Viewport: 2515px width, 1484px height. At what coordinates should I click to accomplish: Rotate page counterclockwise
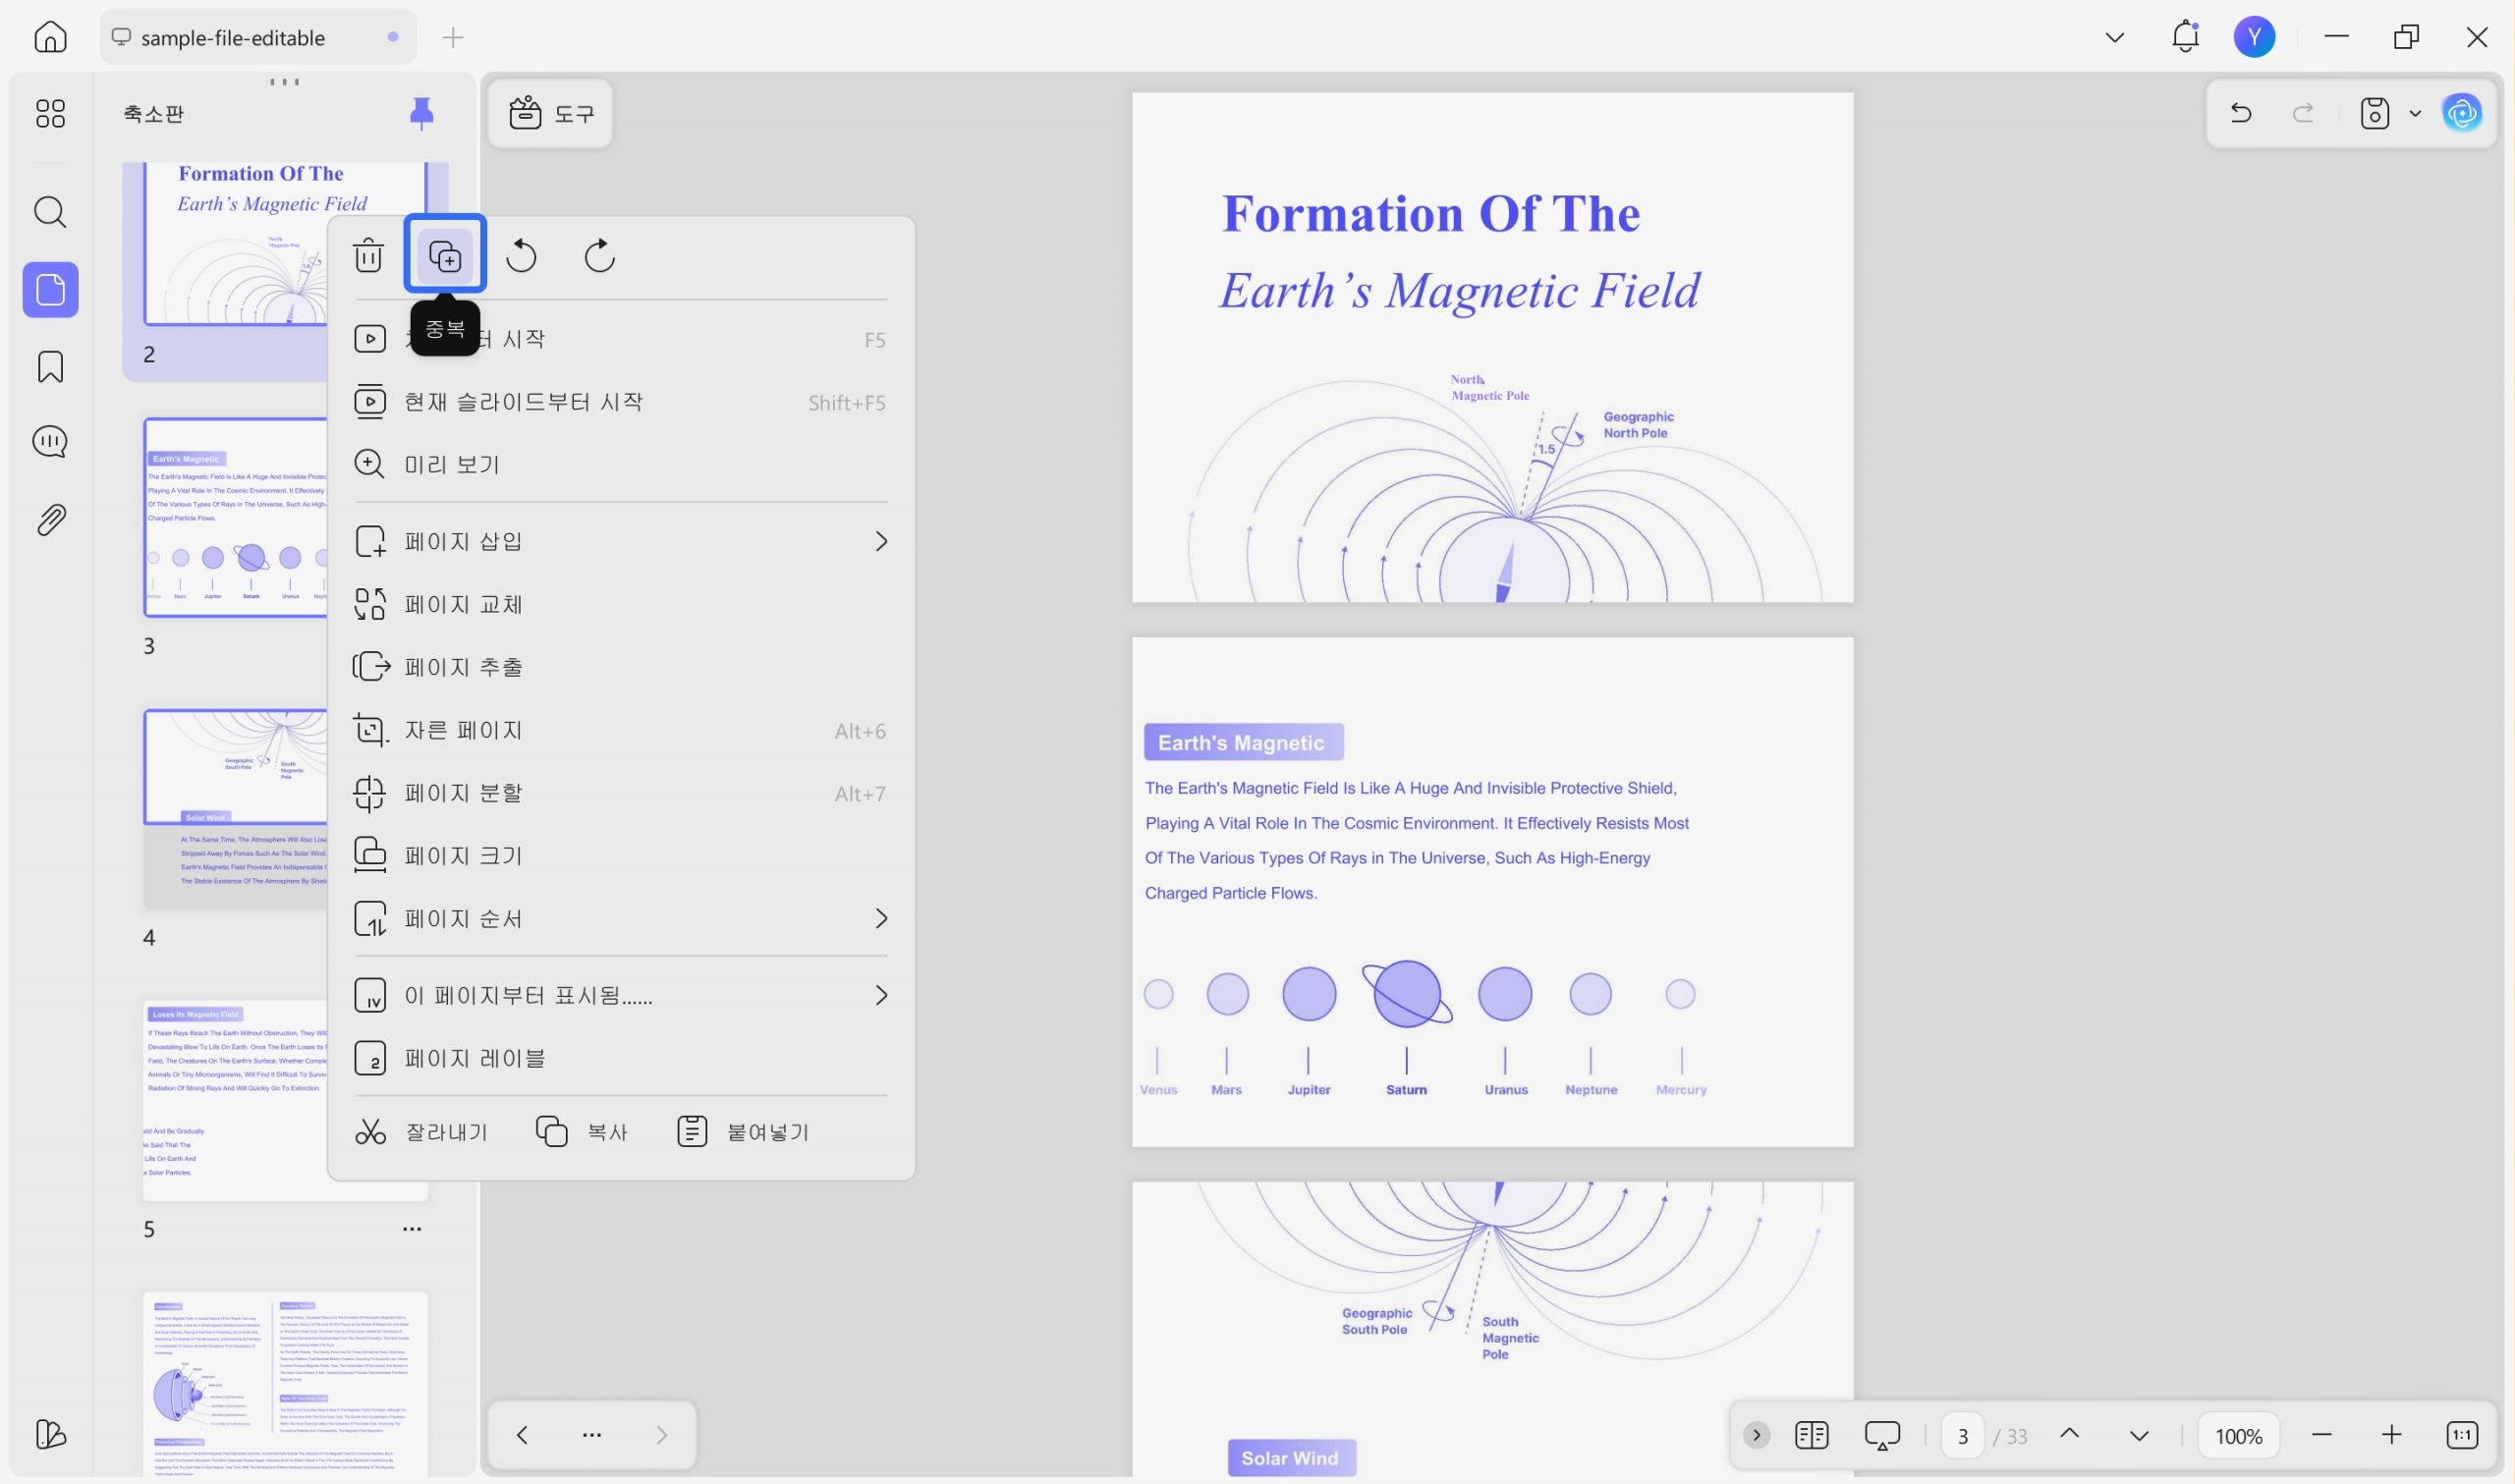(521, 256)
